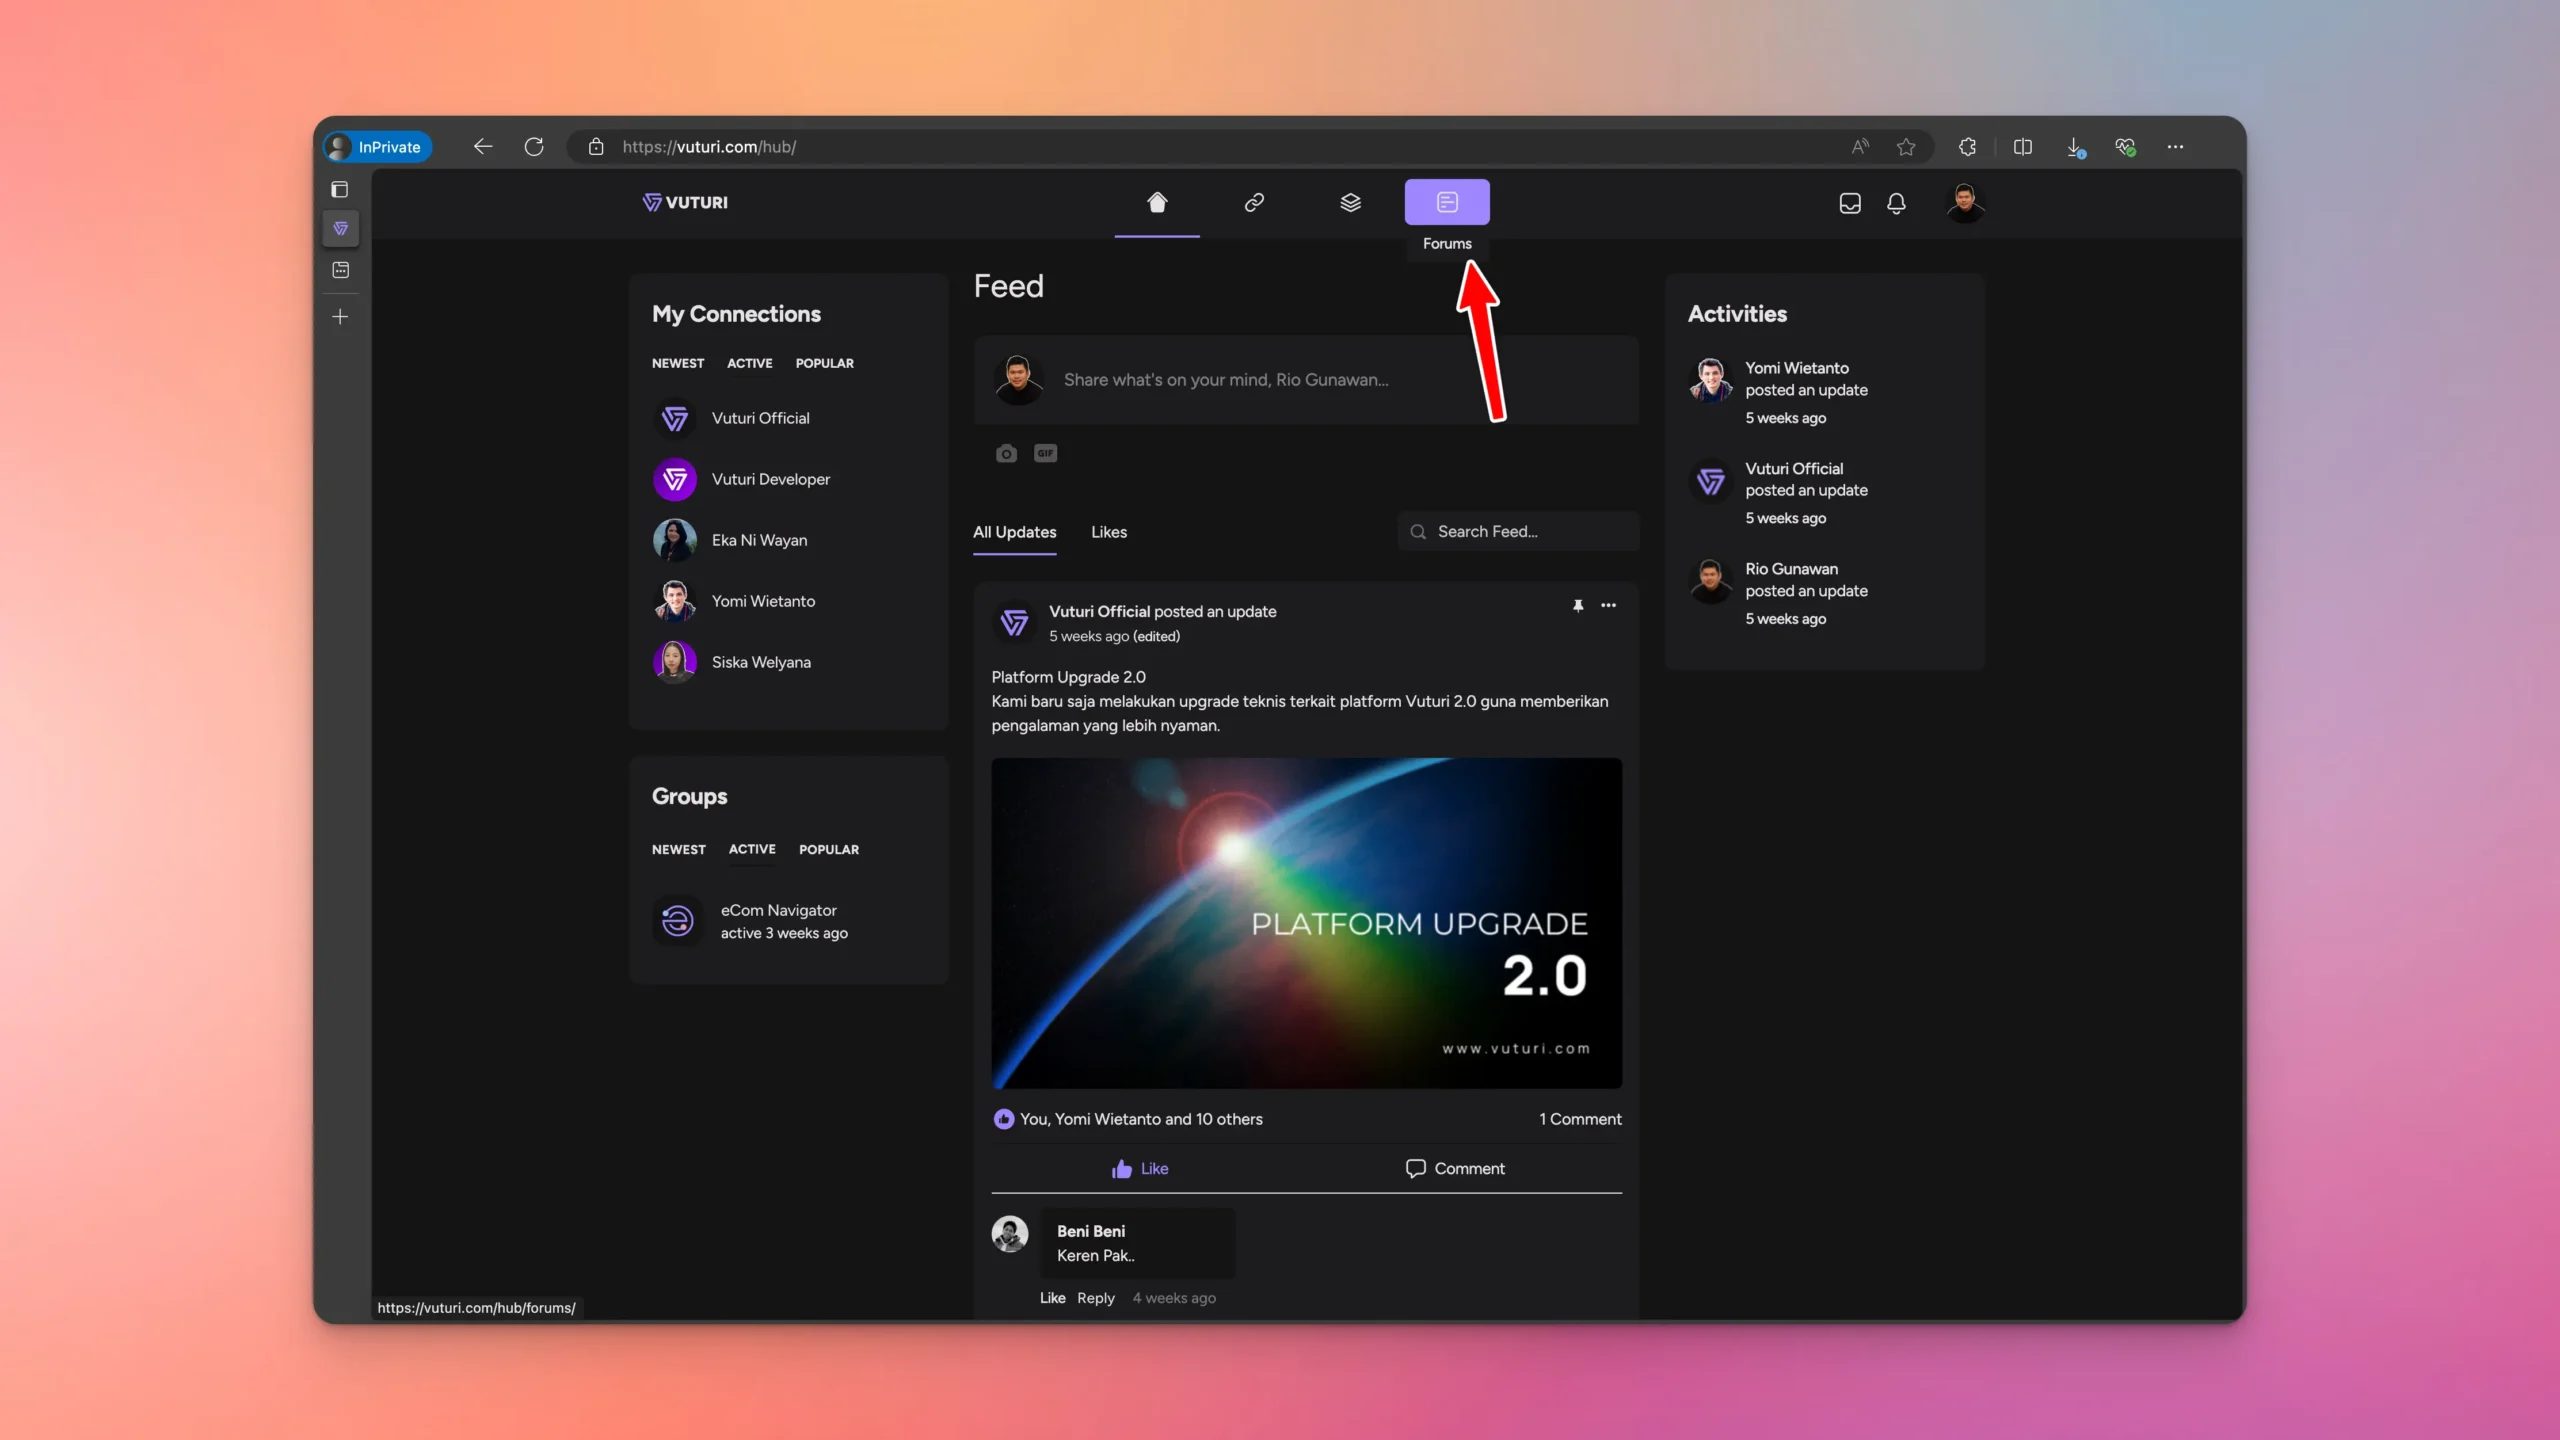Viewport: 2560px width, 1440px height.
Task: Open Rio Gunawan in Activities
Action: (1791, 569)
